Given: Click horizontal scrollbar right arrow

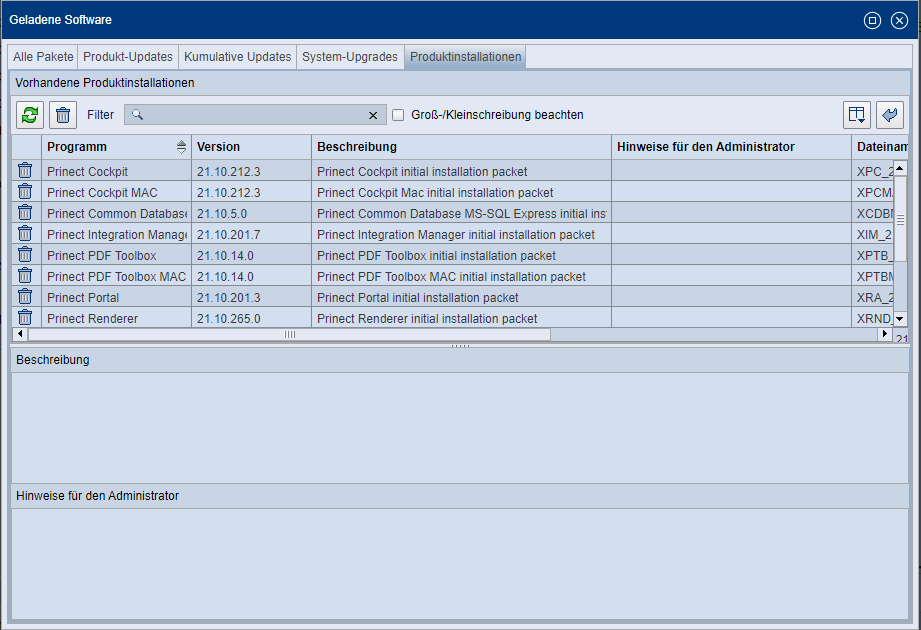Looking at the screenshot, I should [x=885, y=334].
